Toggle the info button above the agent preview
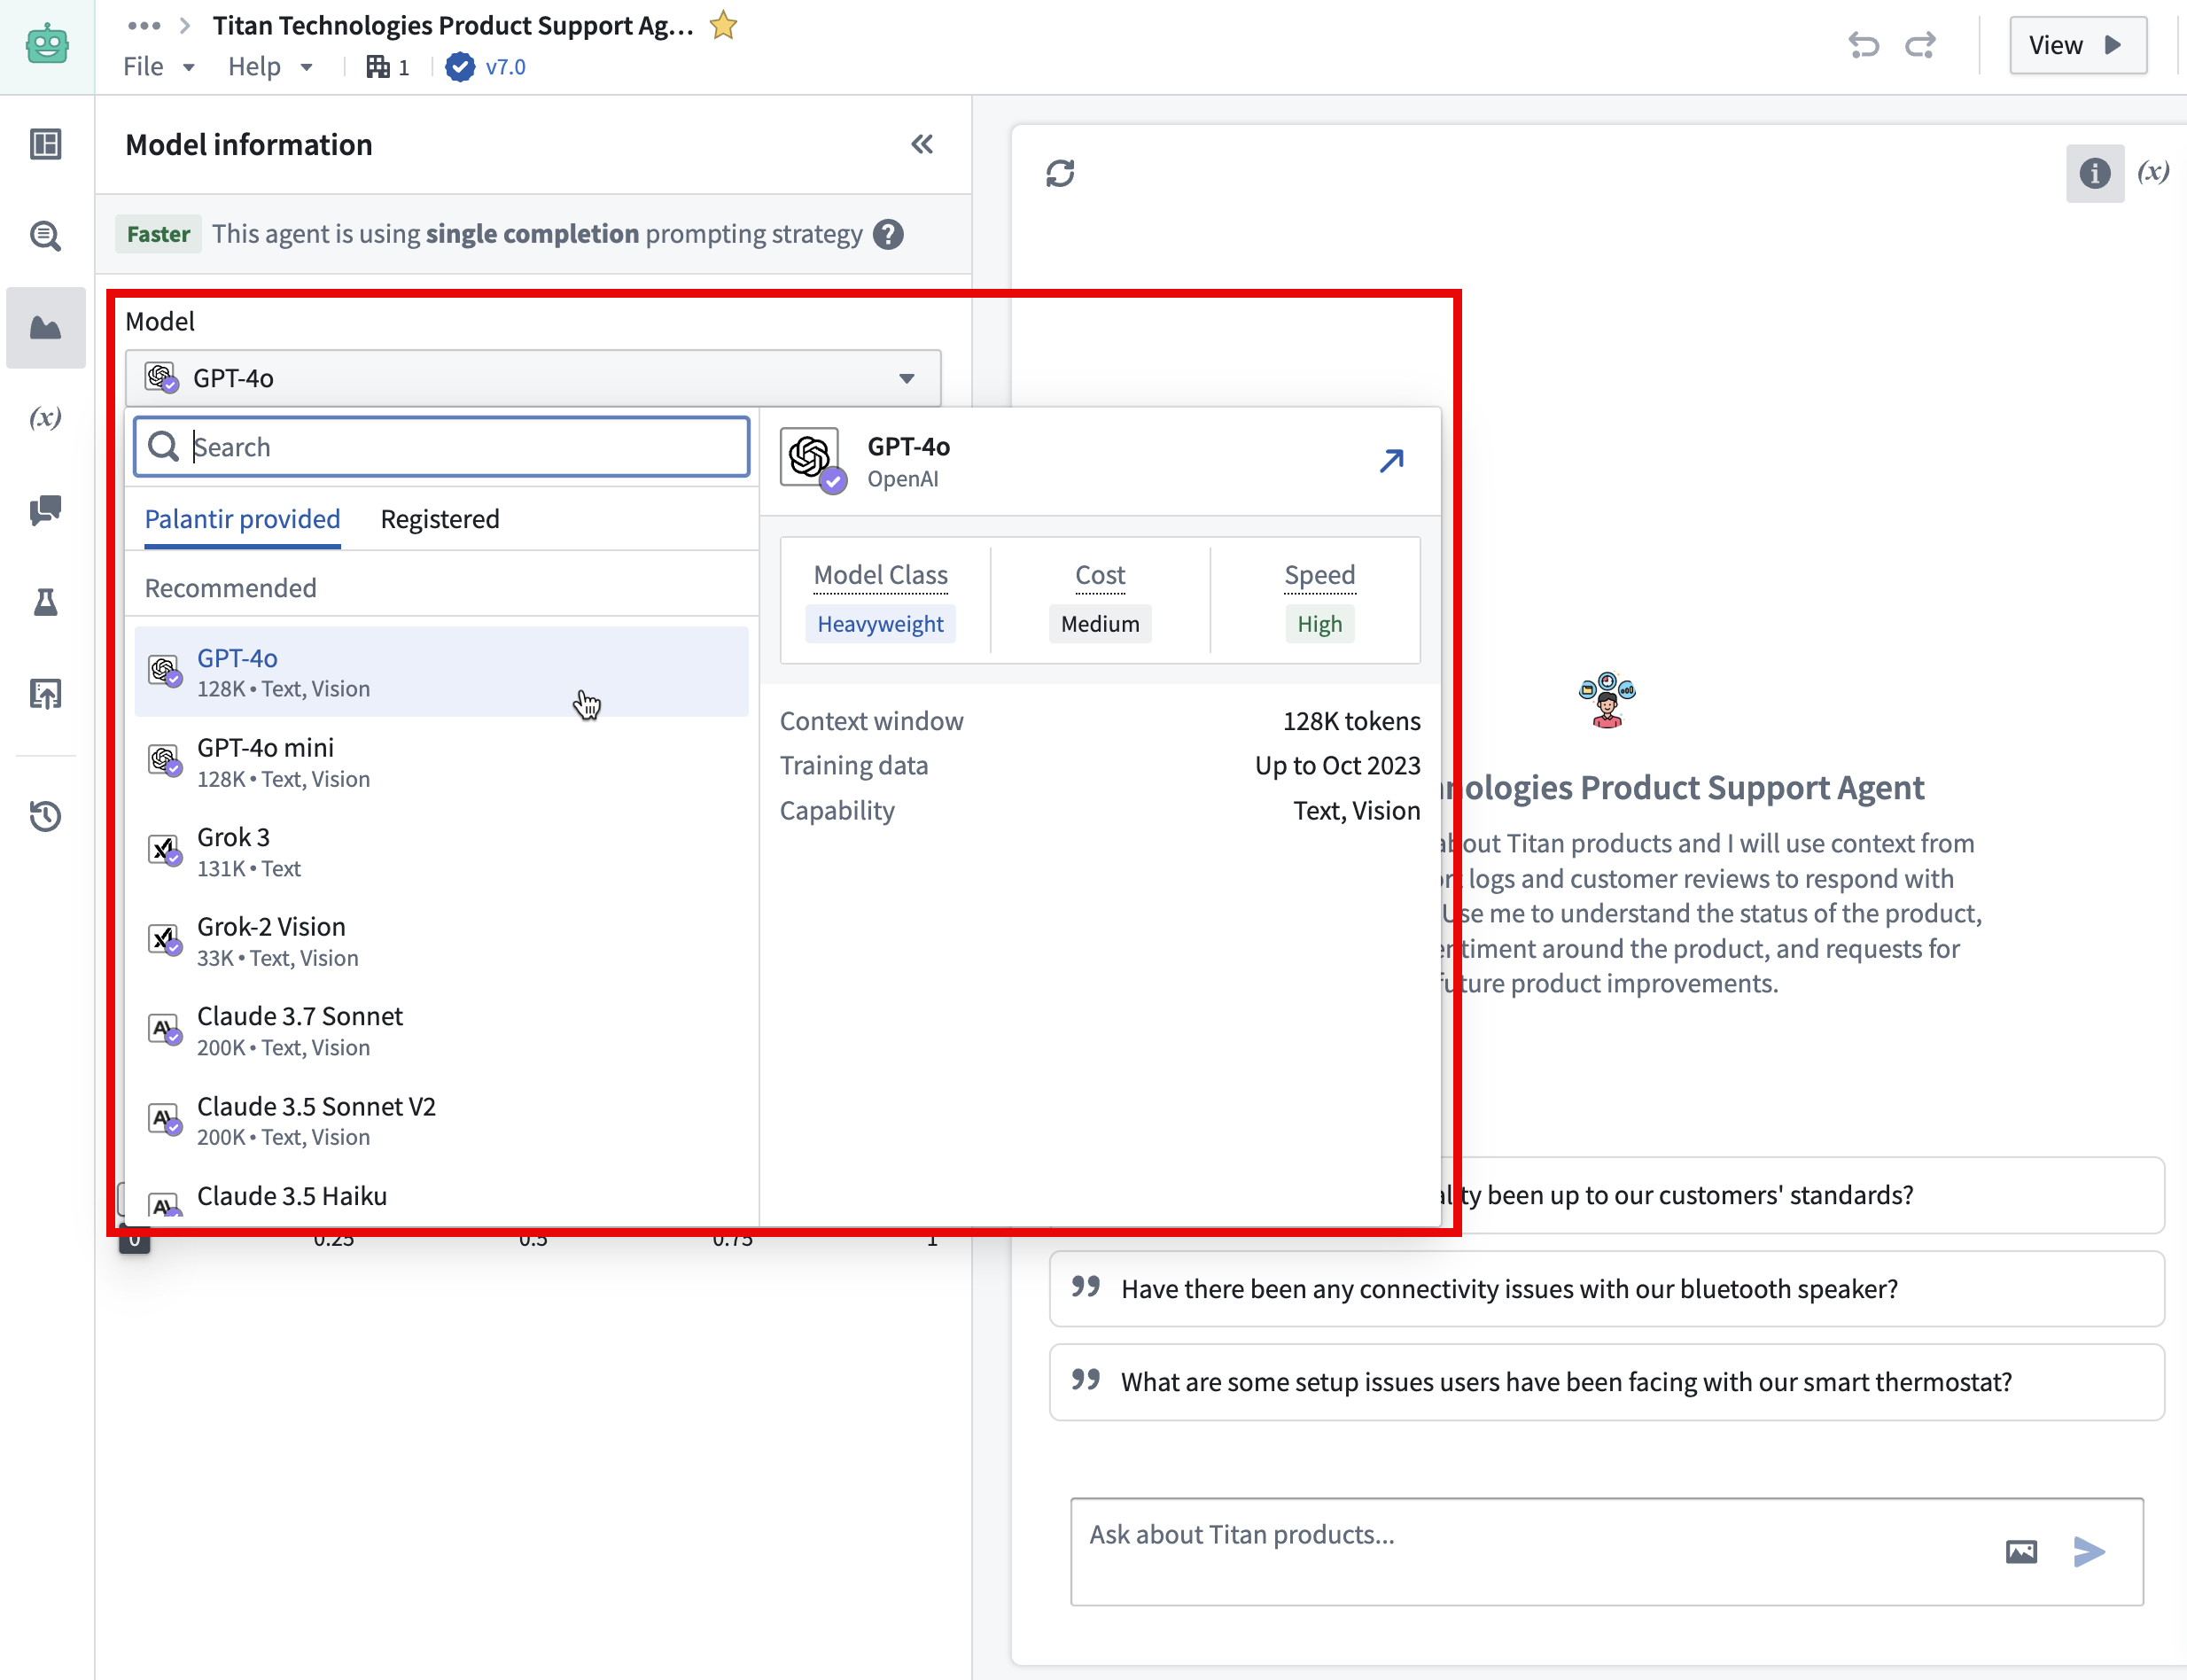This screenshot has height=1680, width=2187. 2094,173
